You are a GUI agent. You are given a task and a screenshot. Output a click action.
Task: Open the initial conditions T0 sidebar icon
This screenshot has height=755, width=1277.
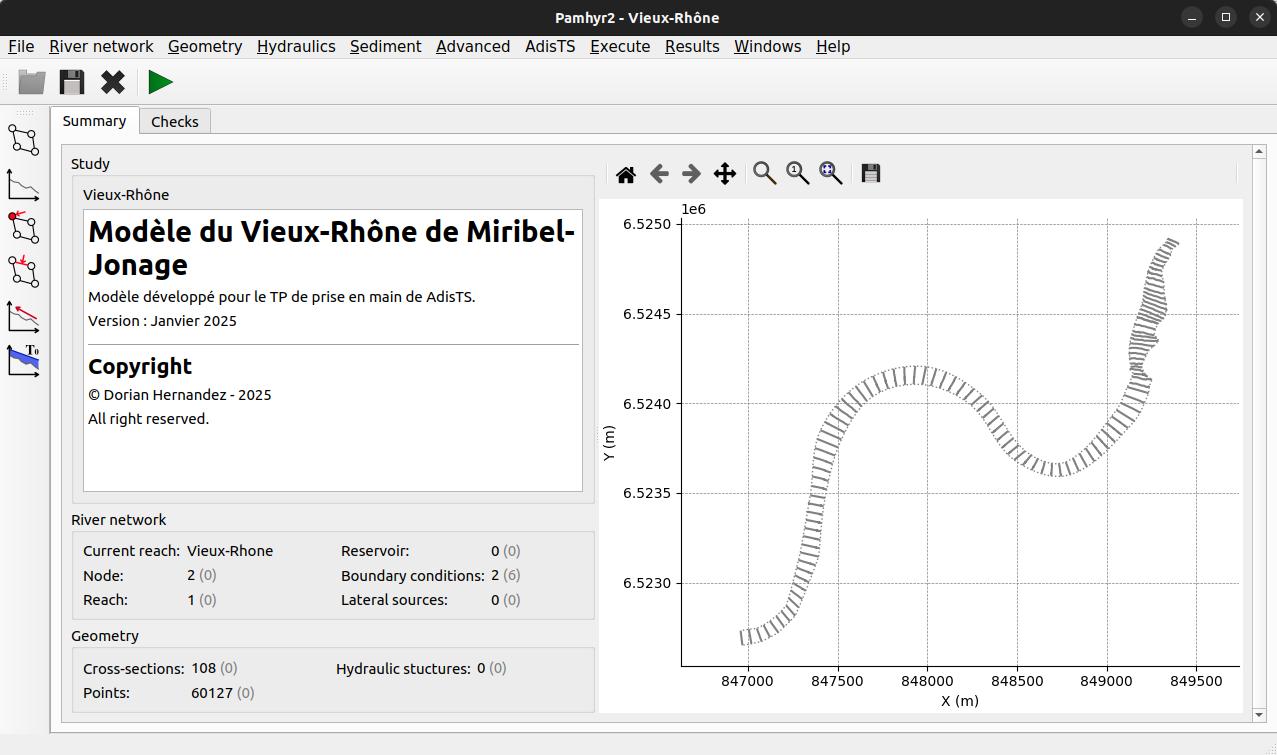pyautogui.click(x=23, y=360)
